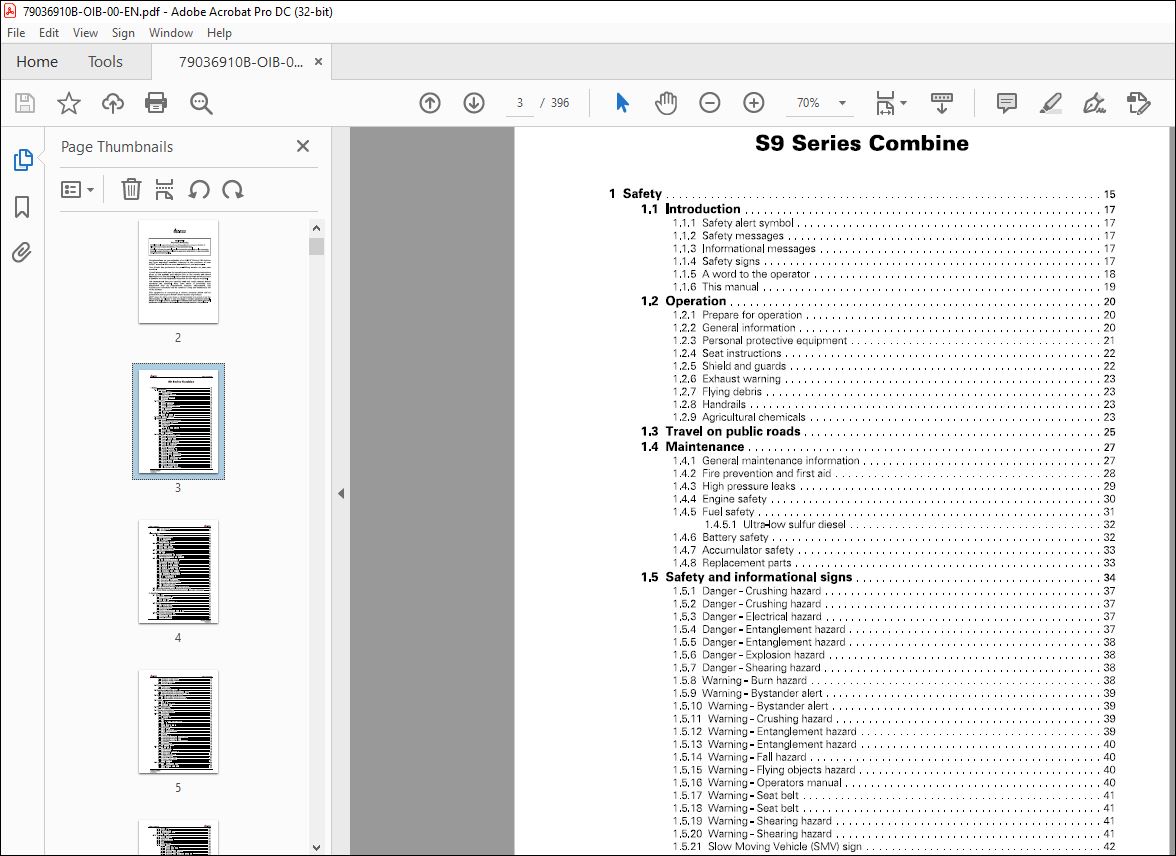Open the Window menu
Viewport: 1176px width, 856px height.
coord(170,33)
